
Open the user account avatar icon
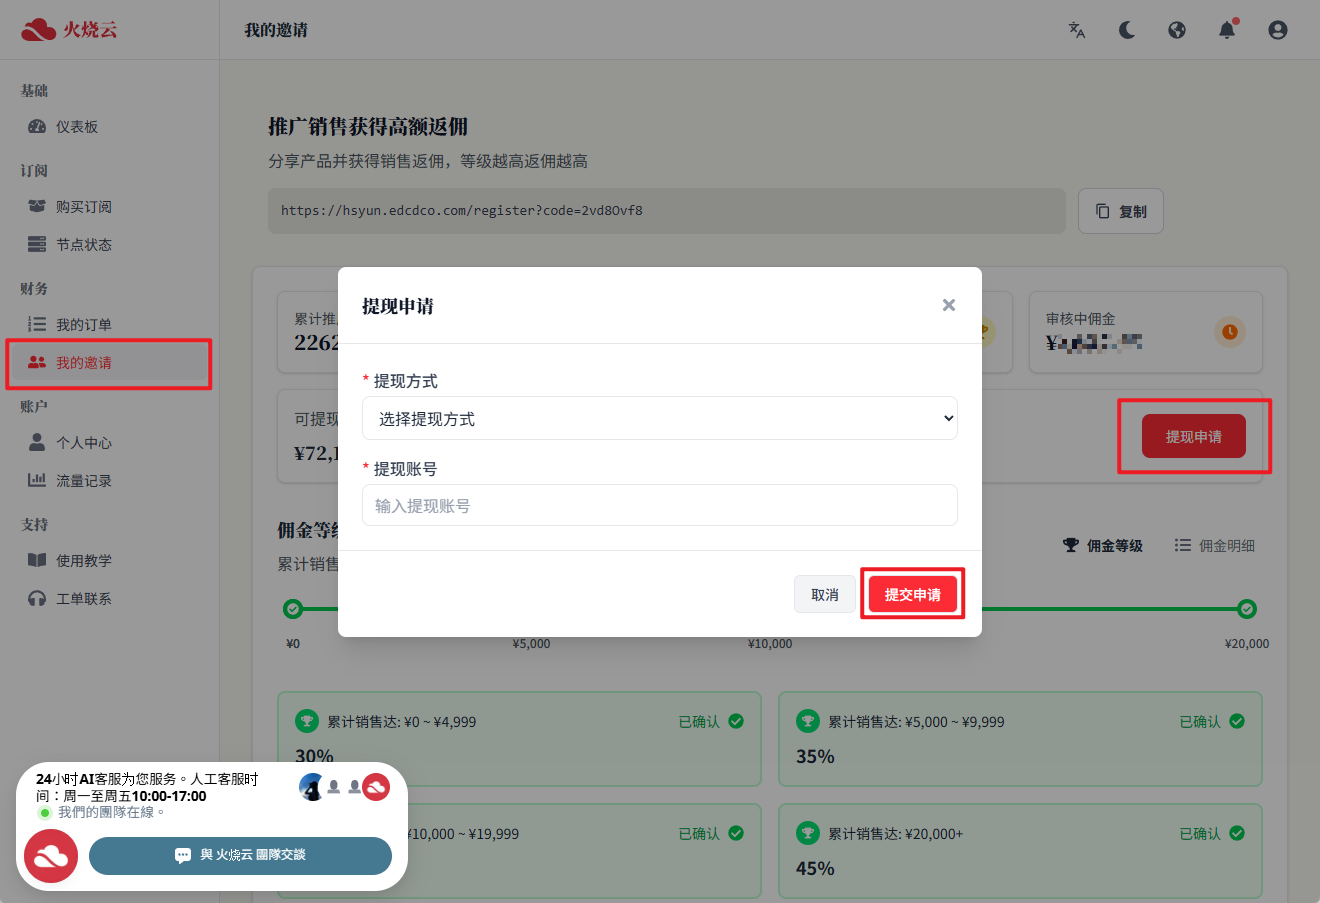[1277, 30]
